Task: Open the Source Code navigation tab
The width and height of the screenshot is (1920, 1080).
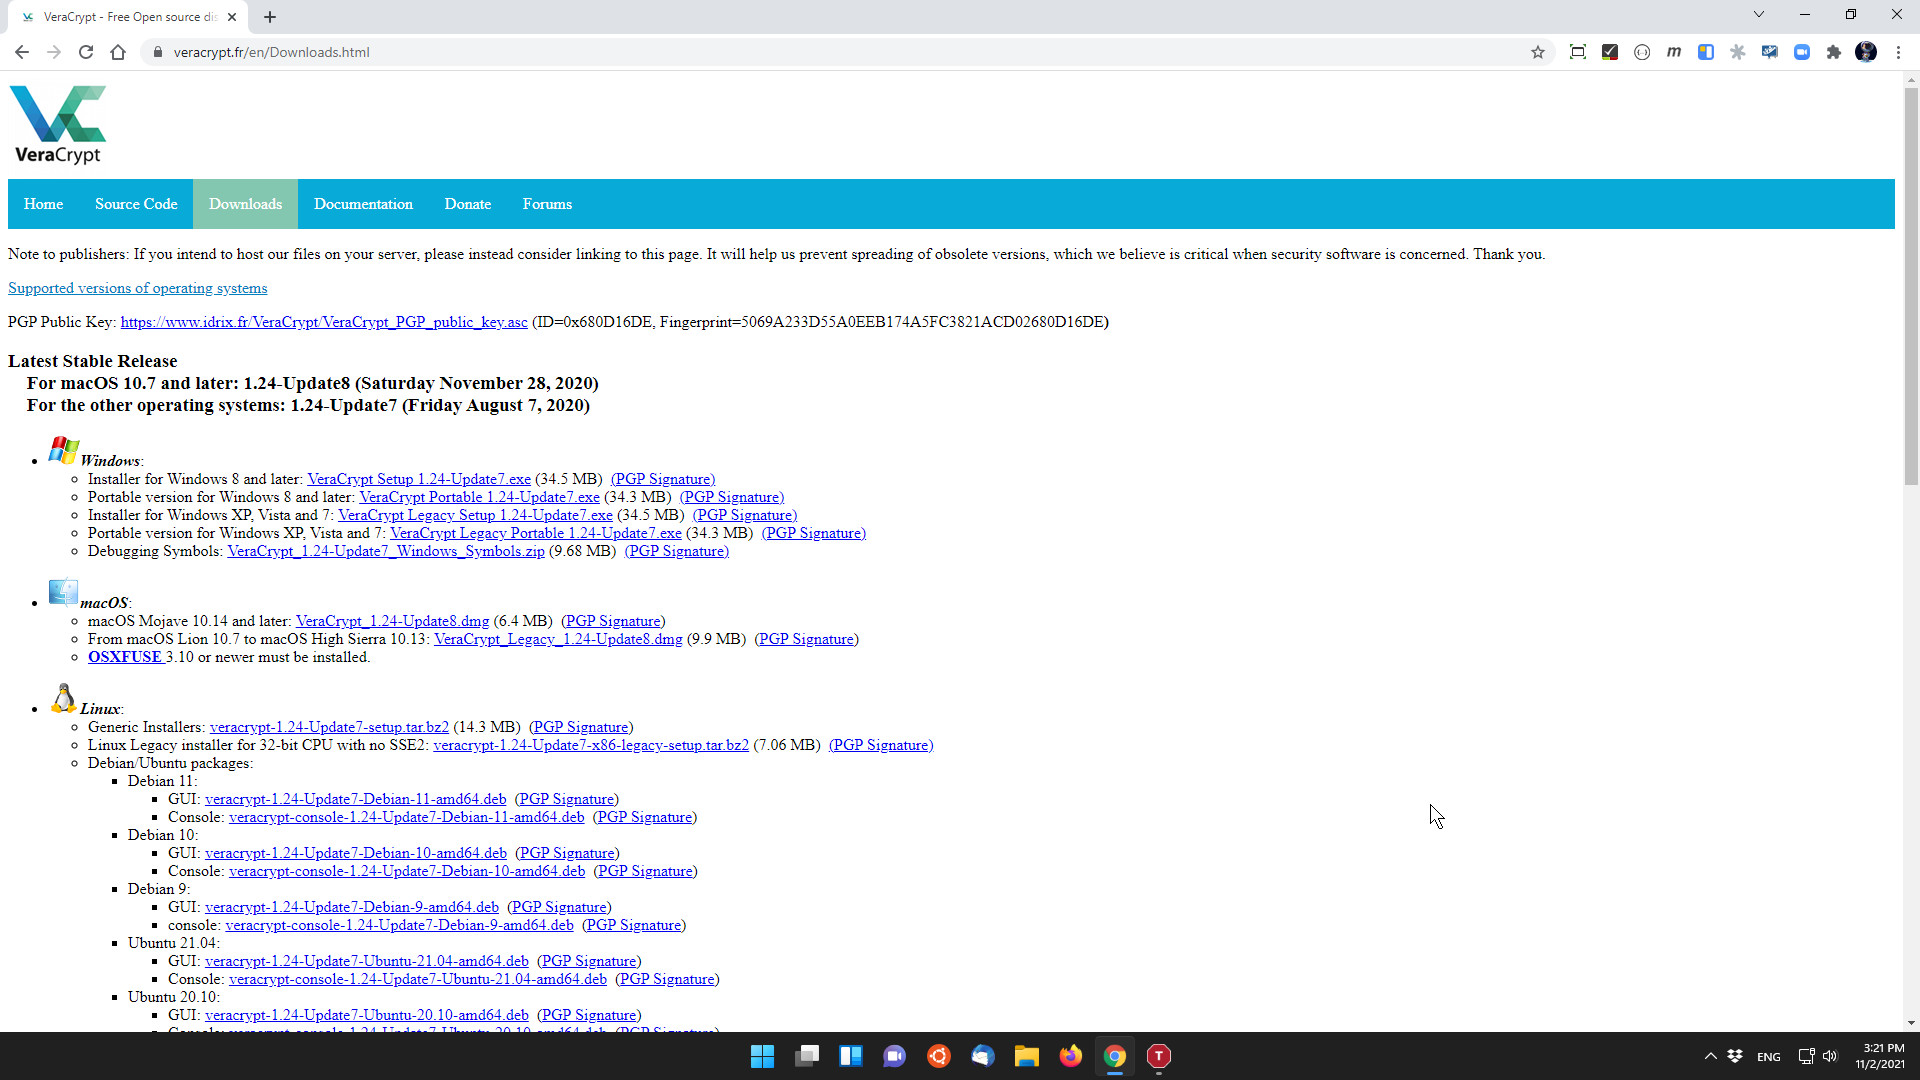Action: (x=136, y=204)
